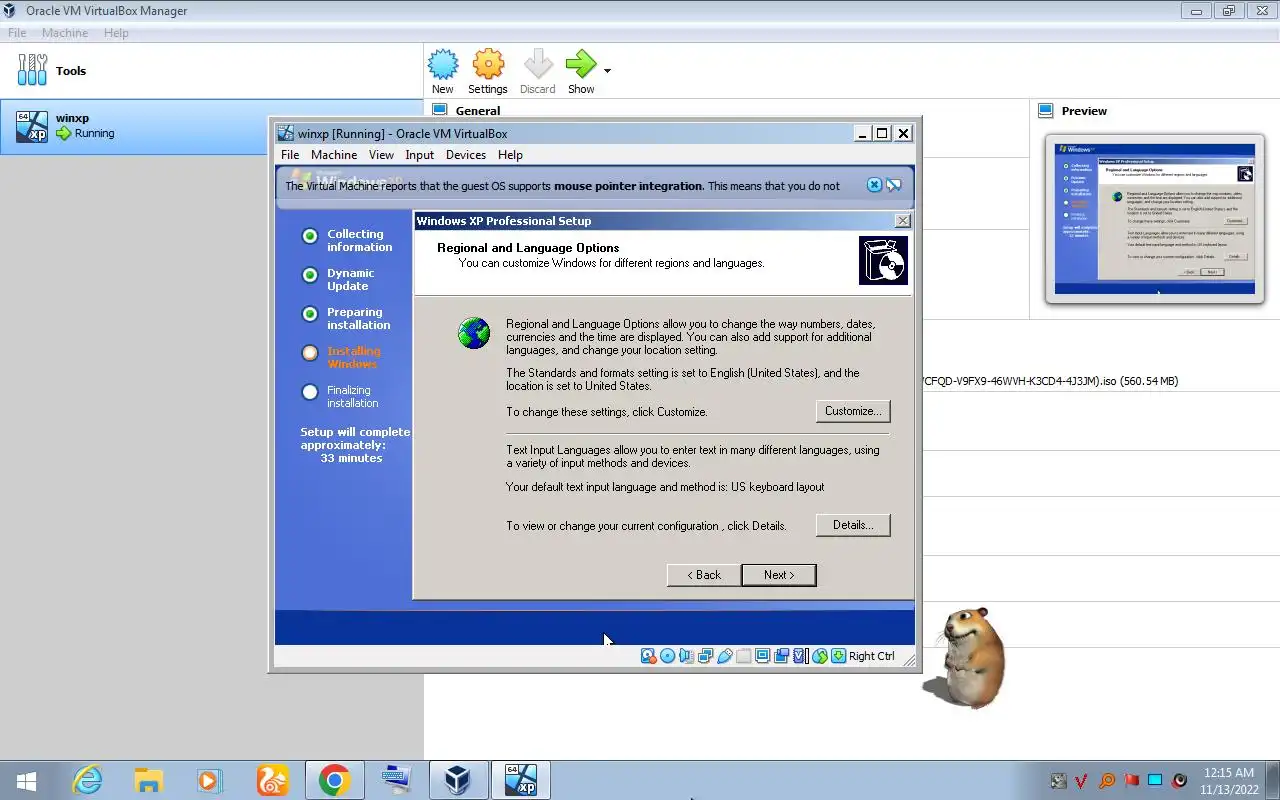Click the USB devices icon in VM status bar
The image size is (1280, 800).
[724, 656]
